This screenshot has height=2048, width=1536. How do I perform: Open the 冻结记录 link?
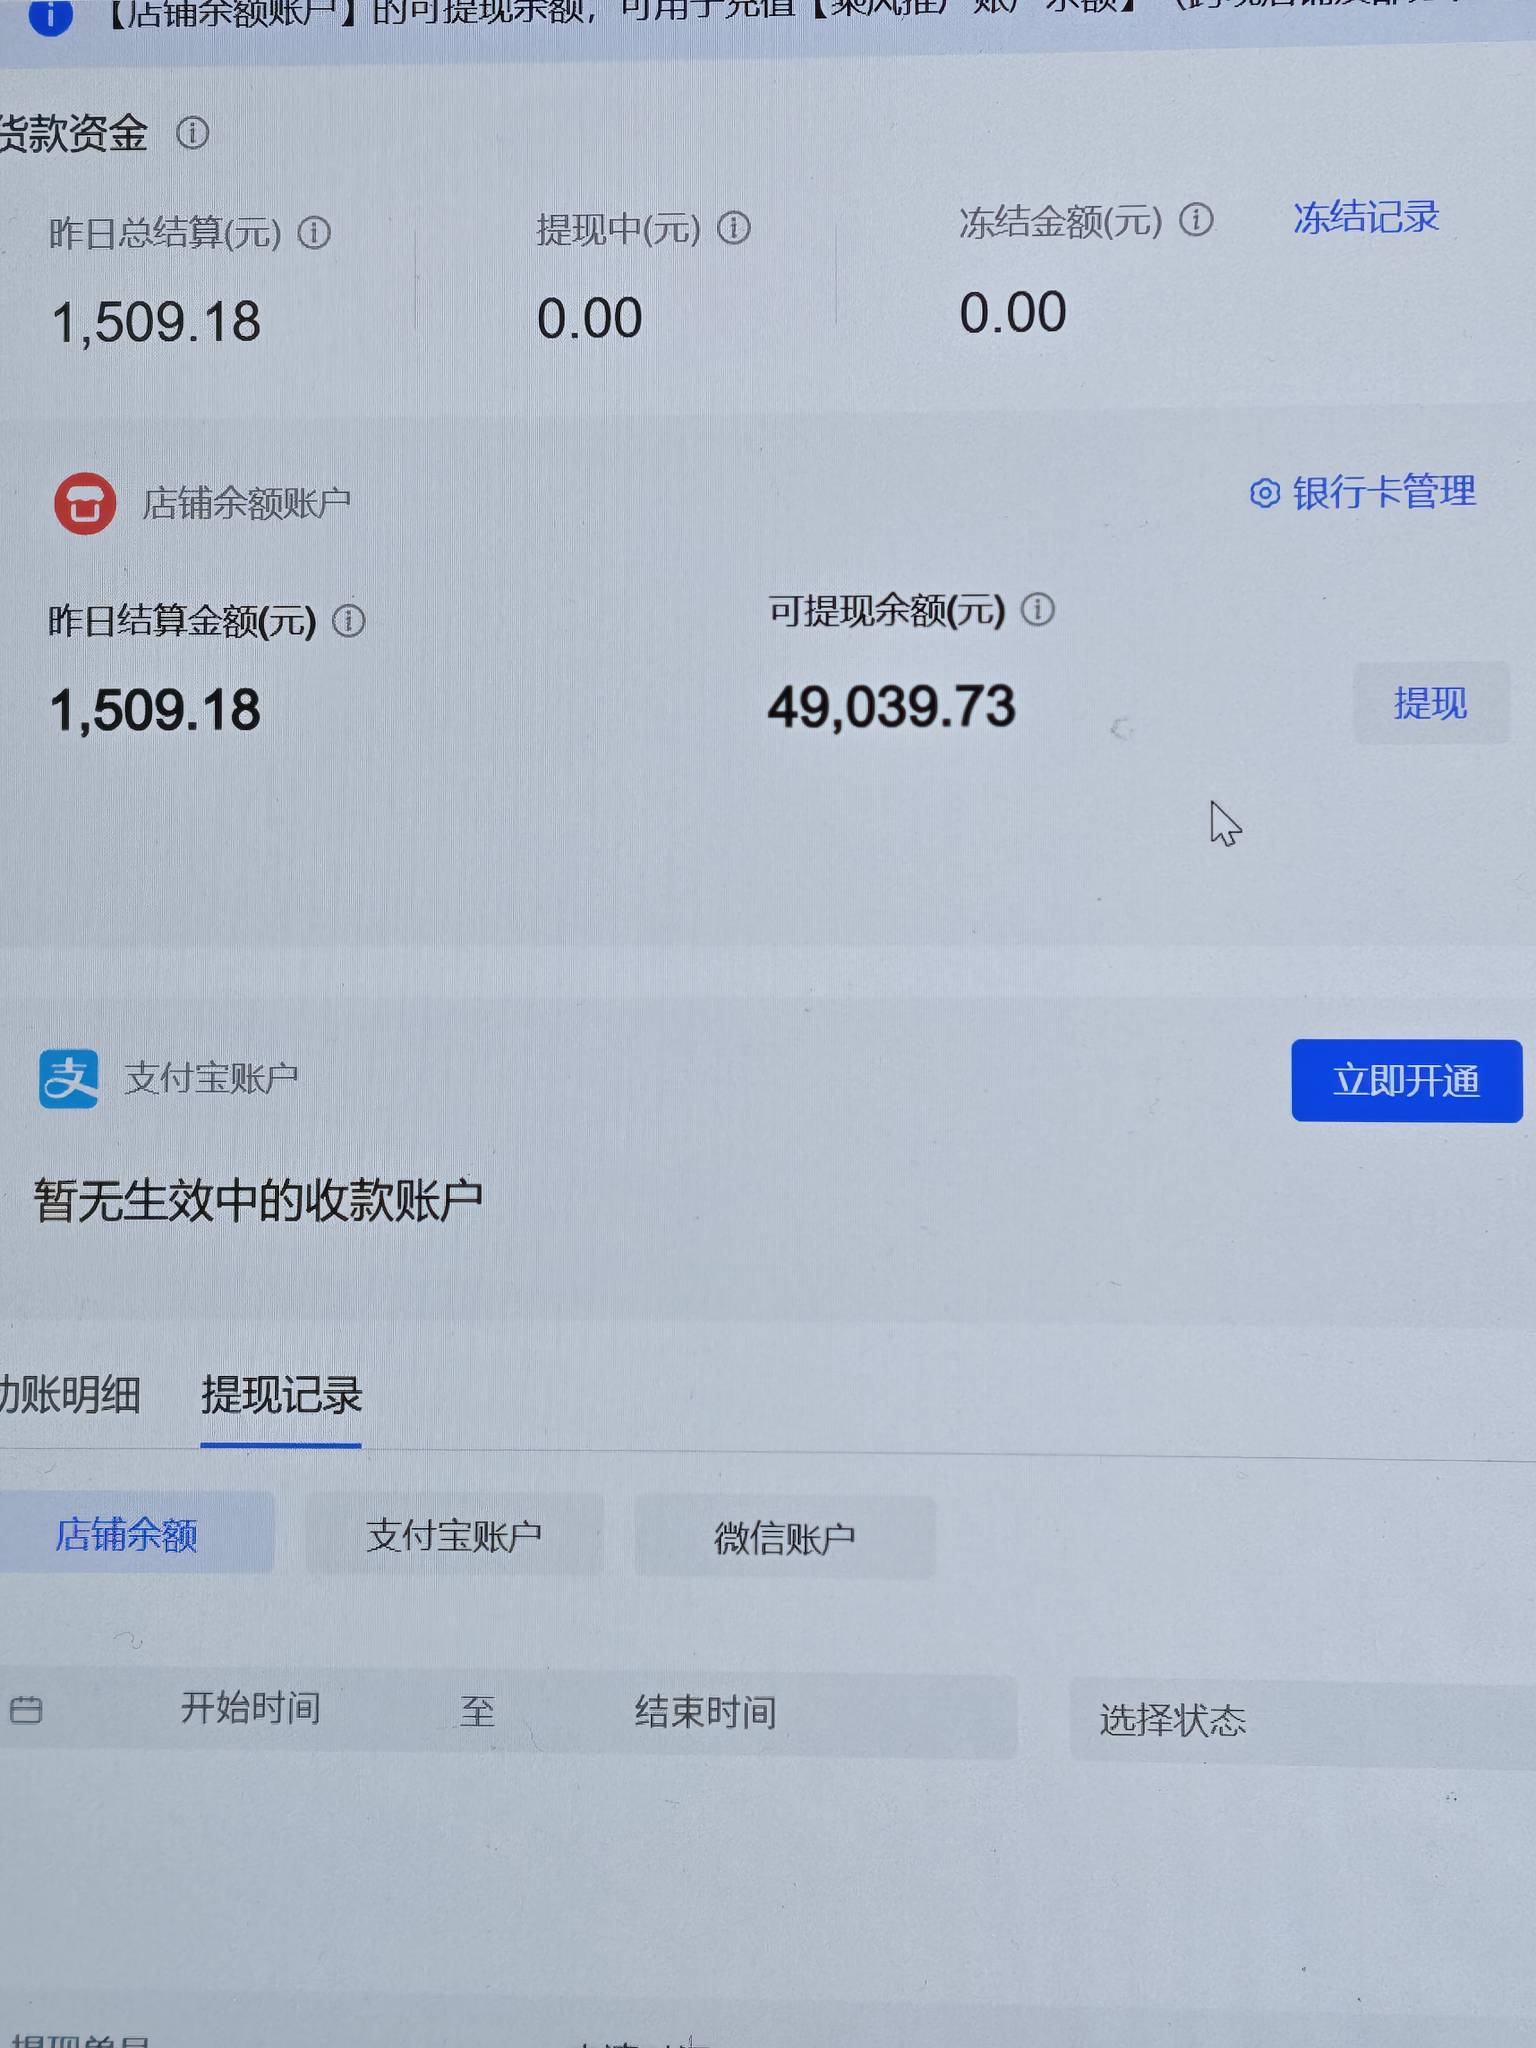(x=1366, y=217)
